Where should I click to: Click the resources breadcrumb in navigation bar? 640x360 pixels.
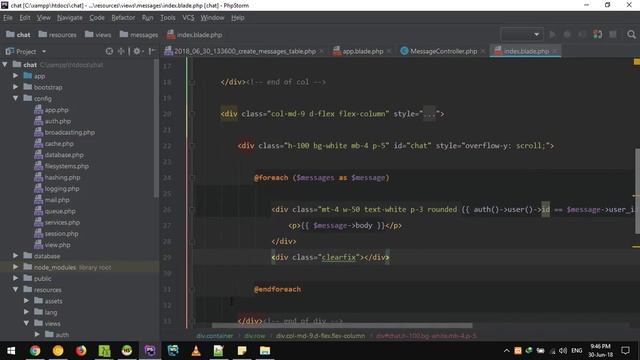(x=57, y=35)
